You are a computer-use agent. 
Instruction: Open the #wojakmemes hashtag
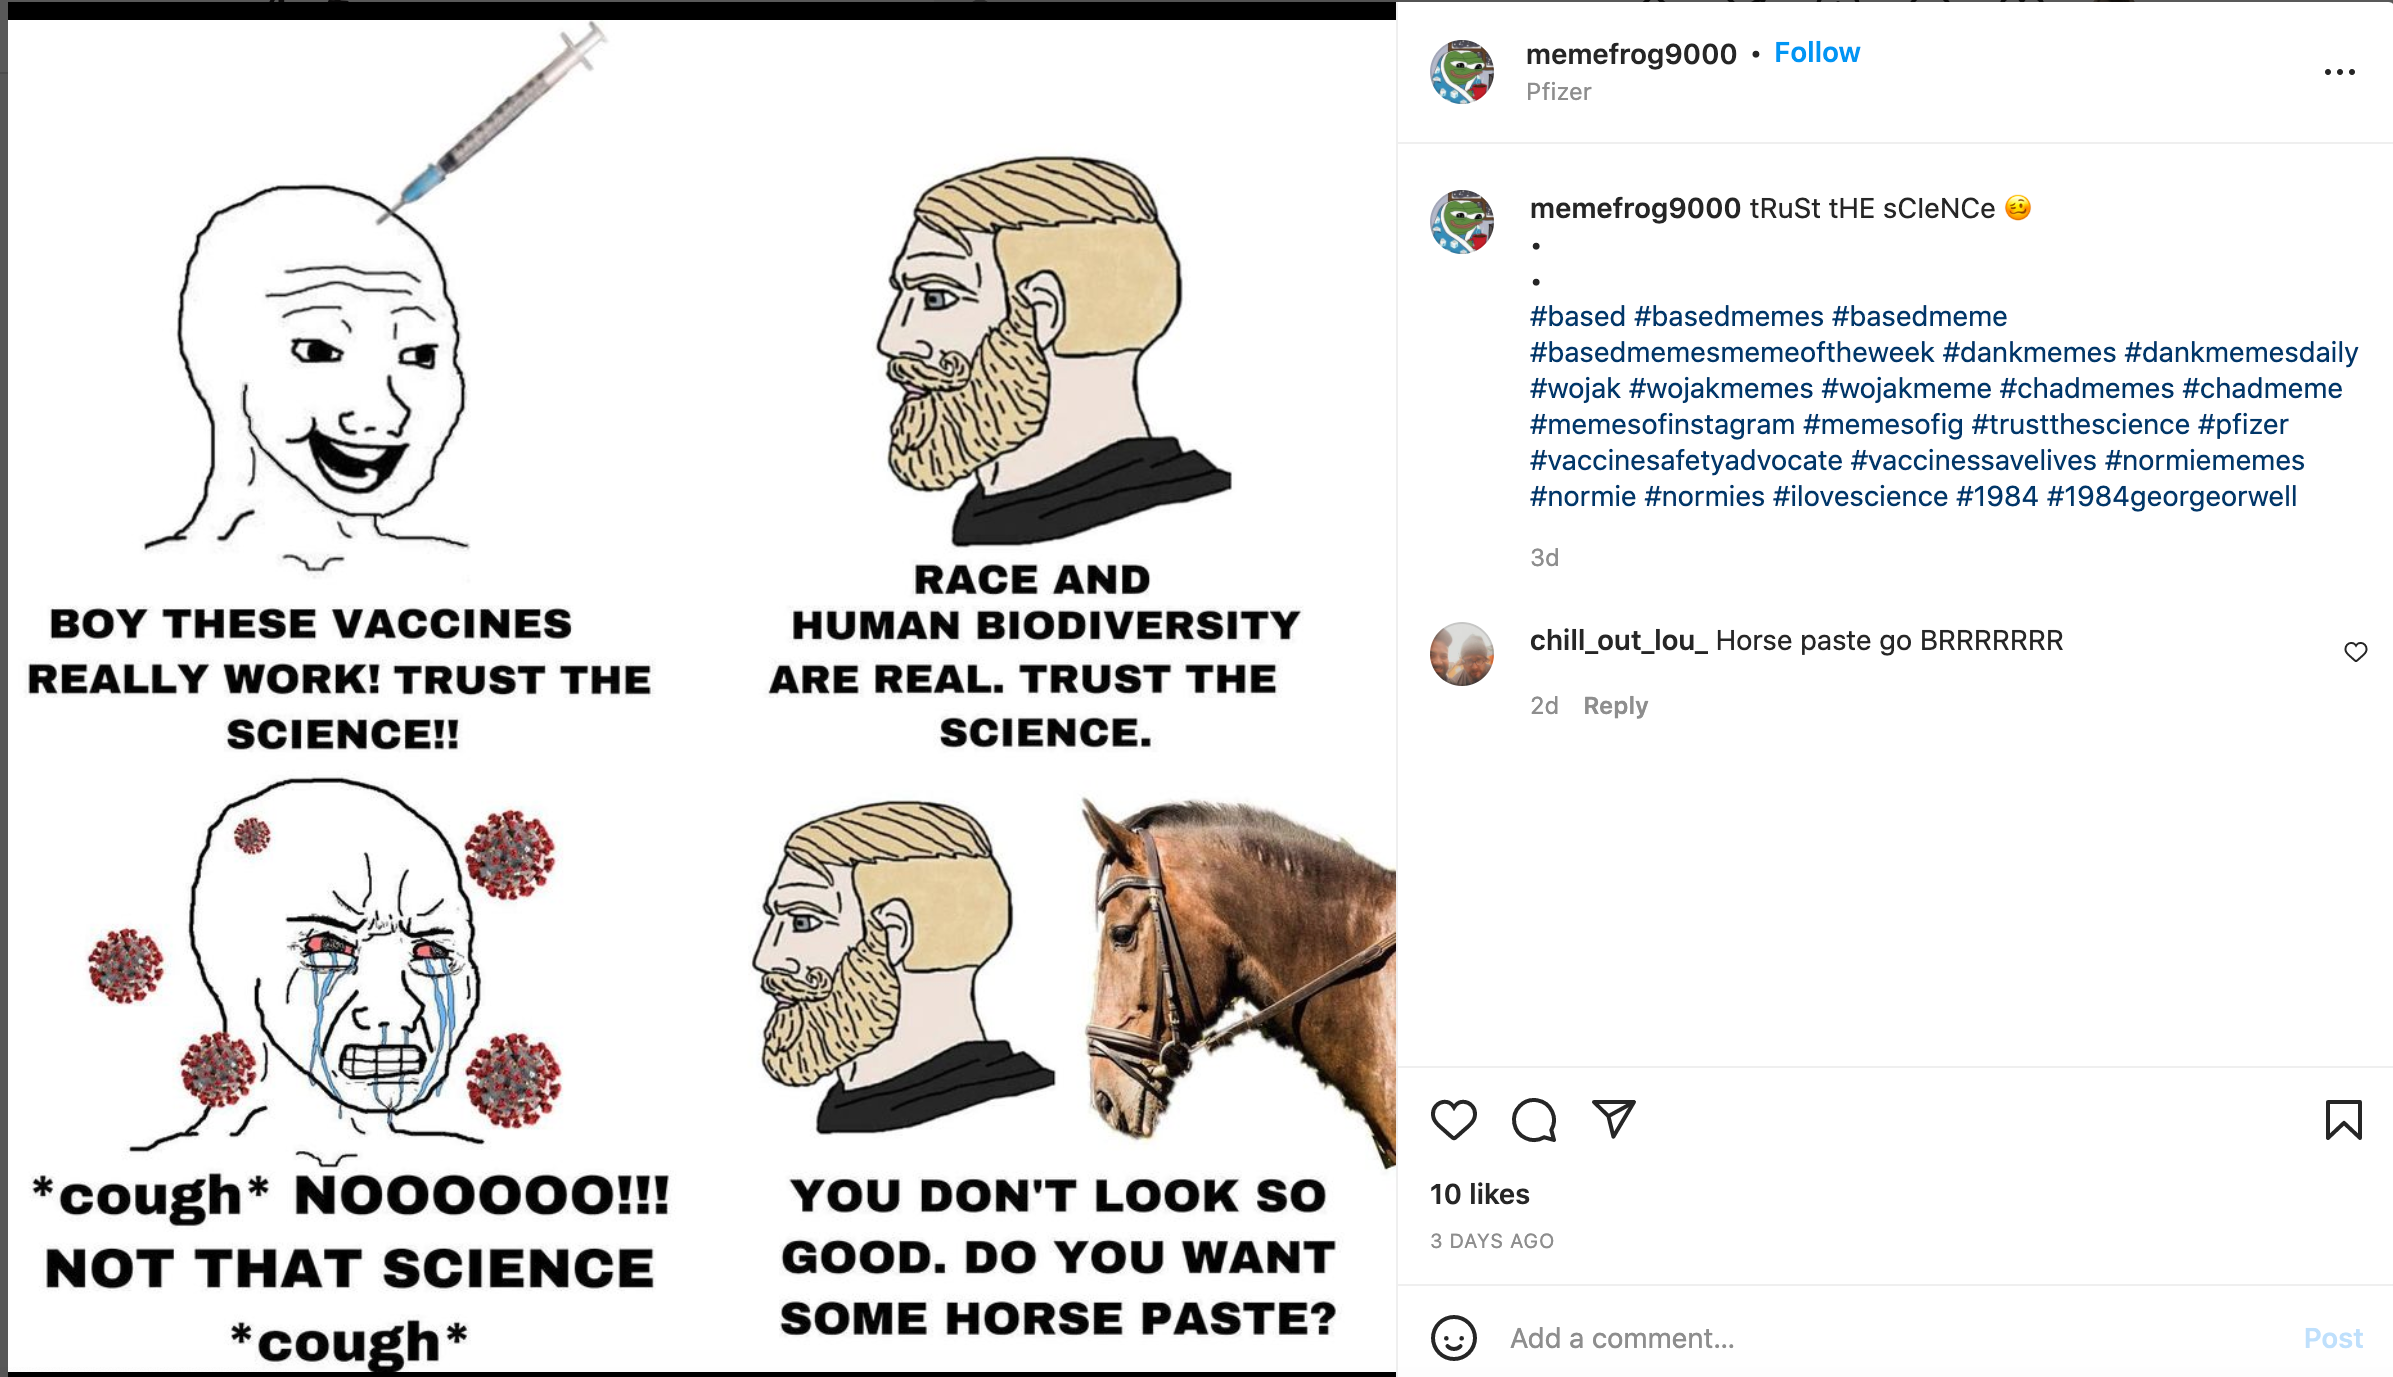coord(1720,389)
